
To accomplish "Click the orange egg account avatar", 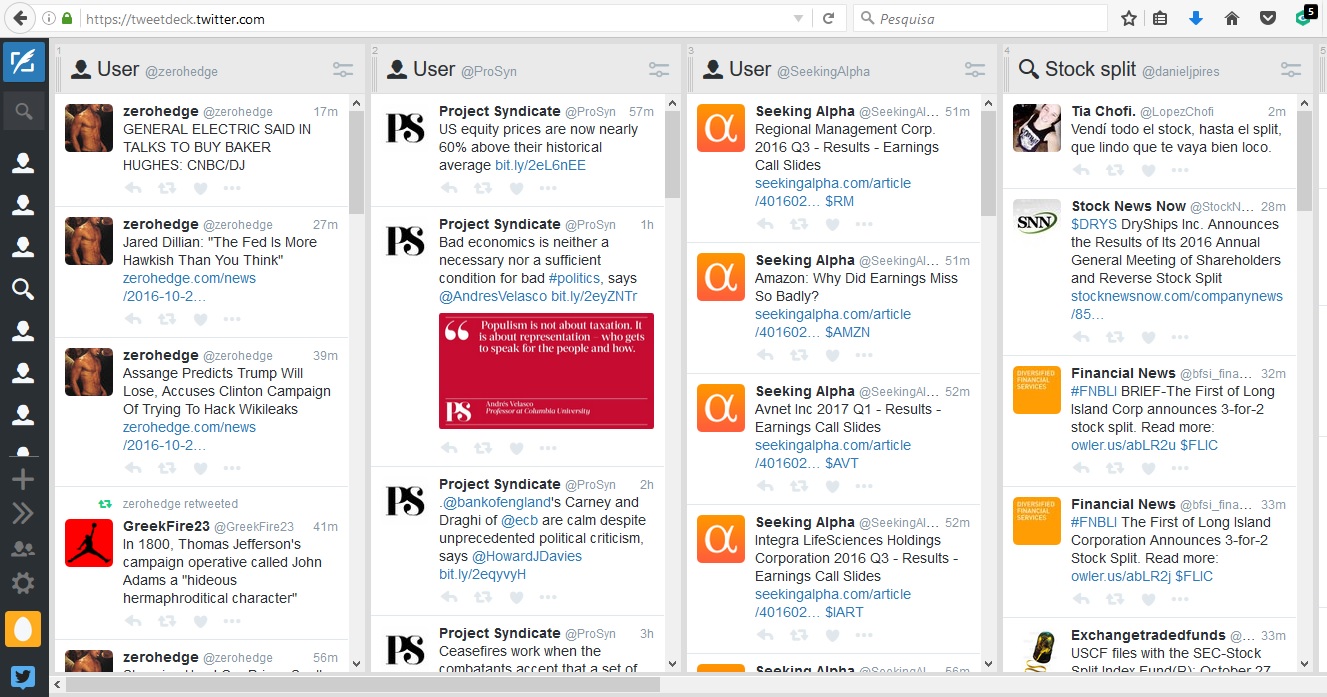I will point(23,629).
